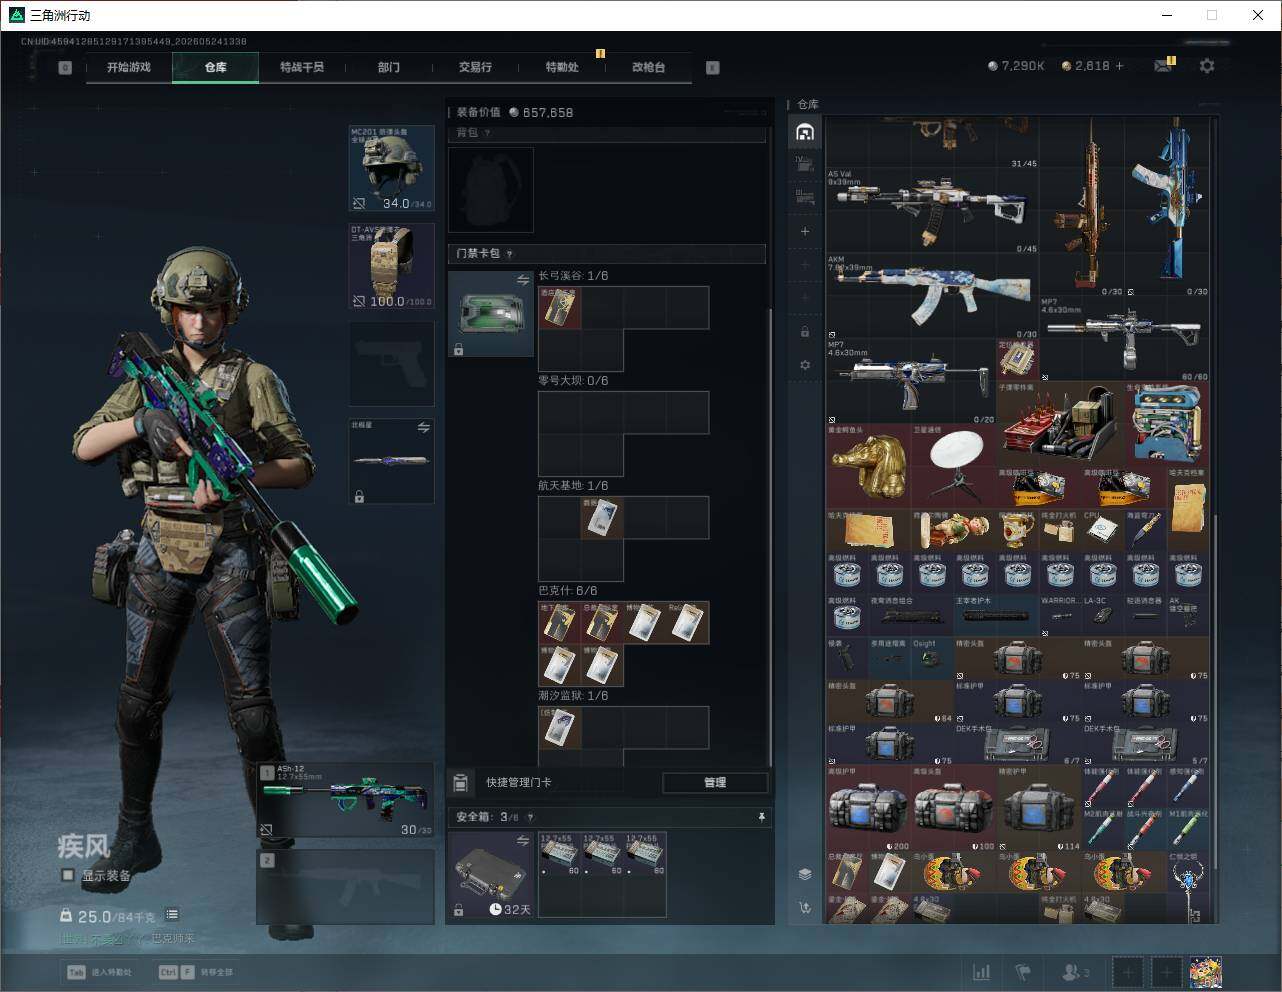Toggle the 显示装备 checkbox
Image resolution: width=1282 pixels, height=992 pixels.
click(x=68, y=875)
